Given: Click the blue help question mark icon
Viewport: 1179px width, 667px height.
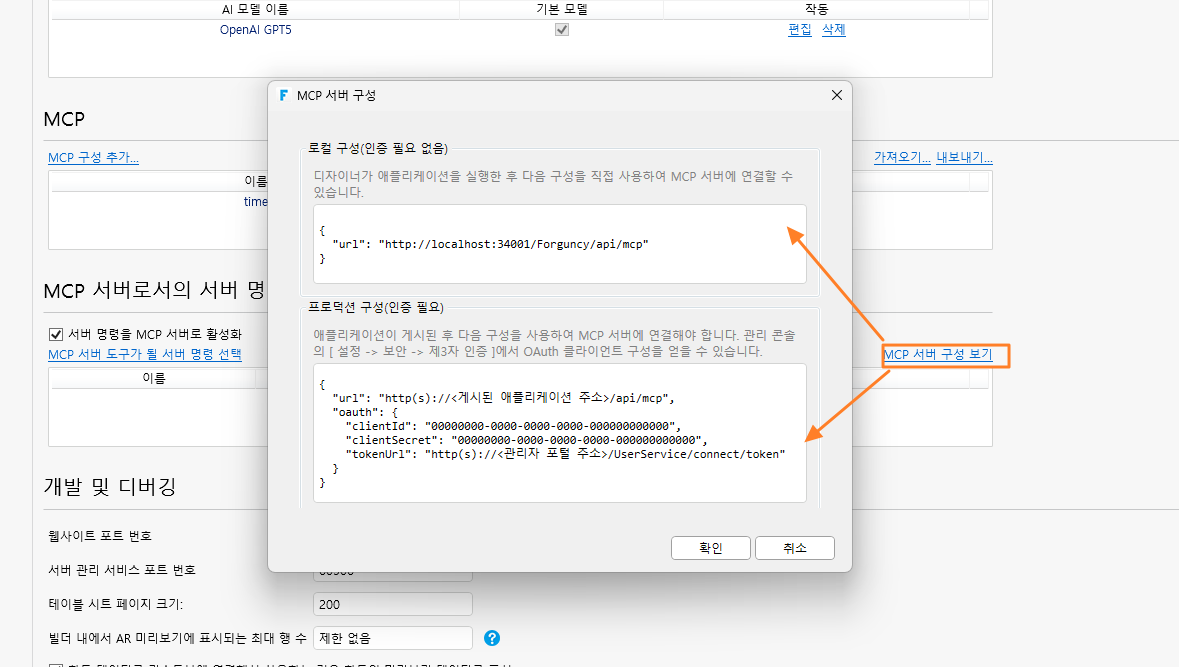Looking at the screenshot, I should [x=492, y=638].
